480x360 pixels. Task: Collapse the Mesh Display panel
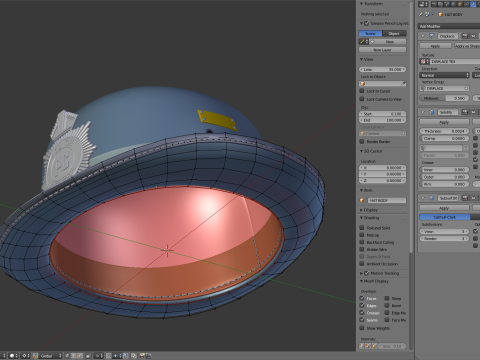coord(361,281)
